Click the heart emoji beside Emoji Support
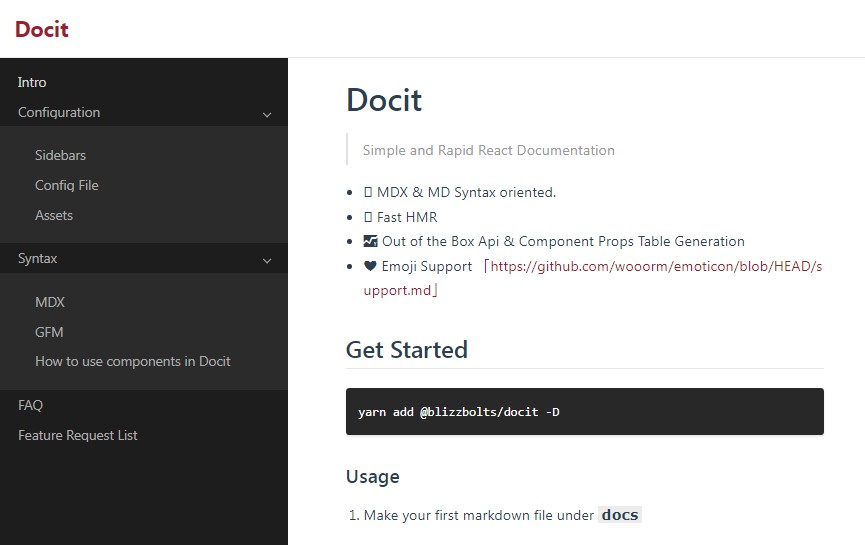The width and height of the screenshot is (865, 545). (370, 266)
